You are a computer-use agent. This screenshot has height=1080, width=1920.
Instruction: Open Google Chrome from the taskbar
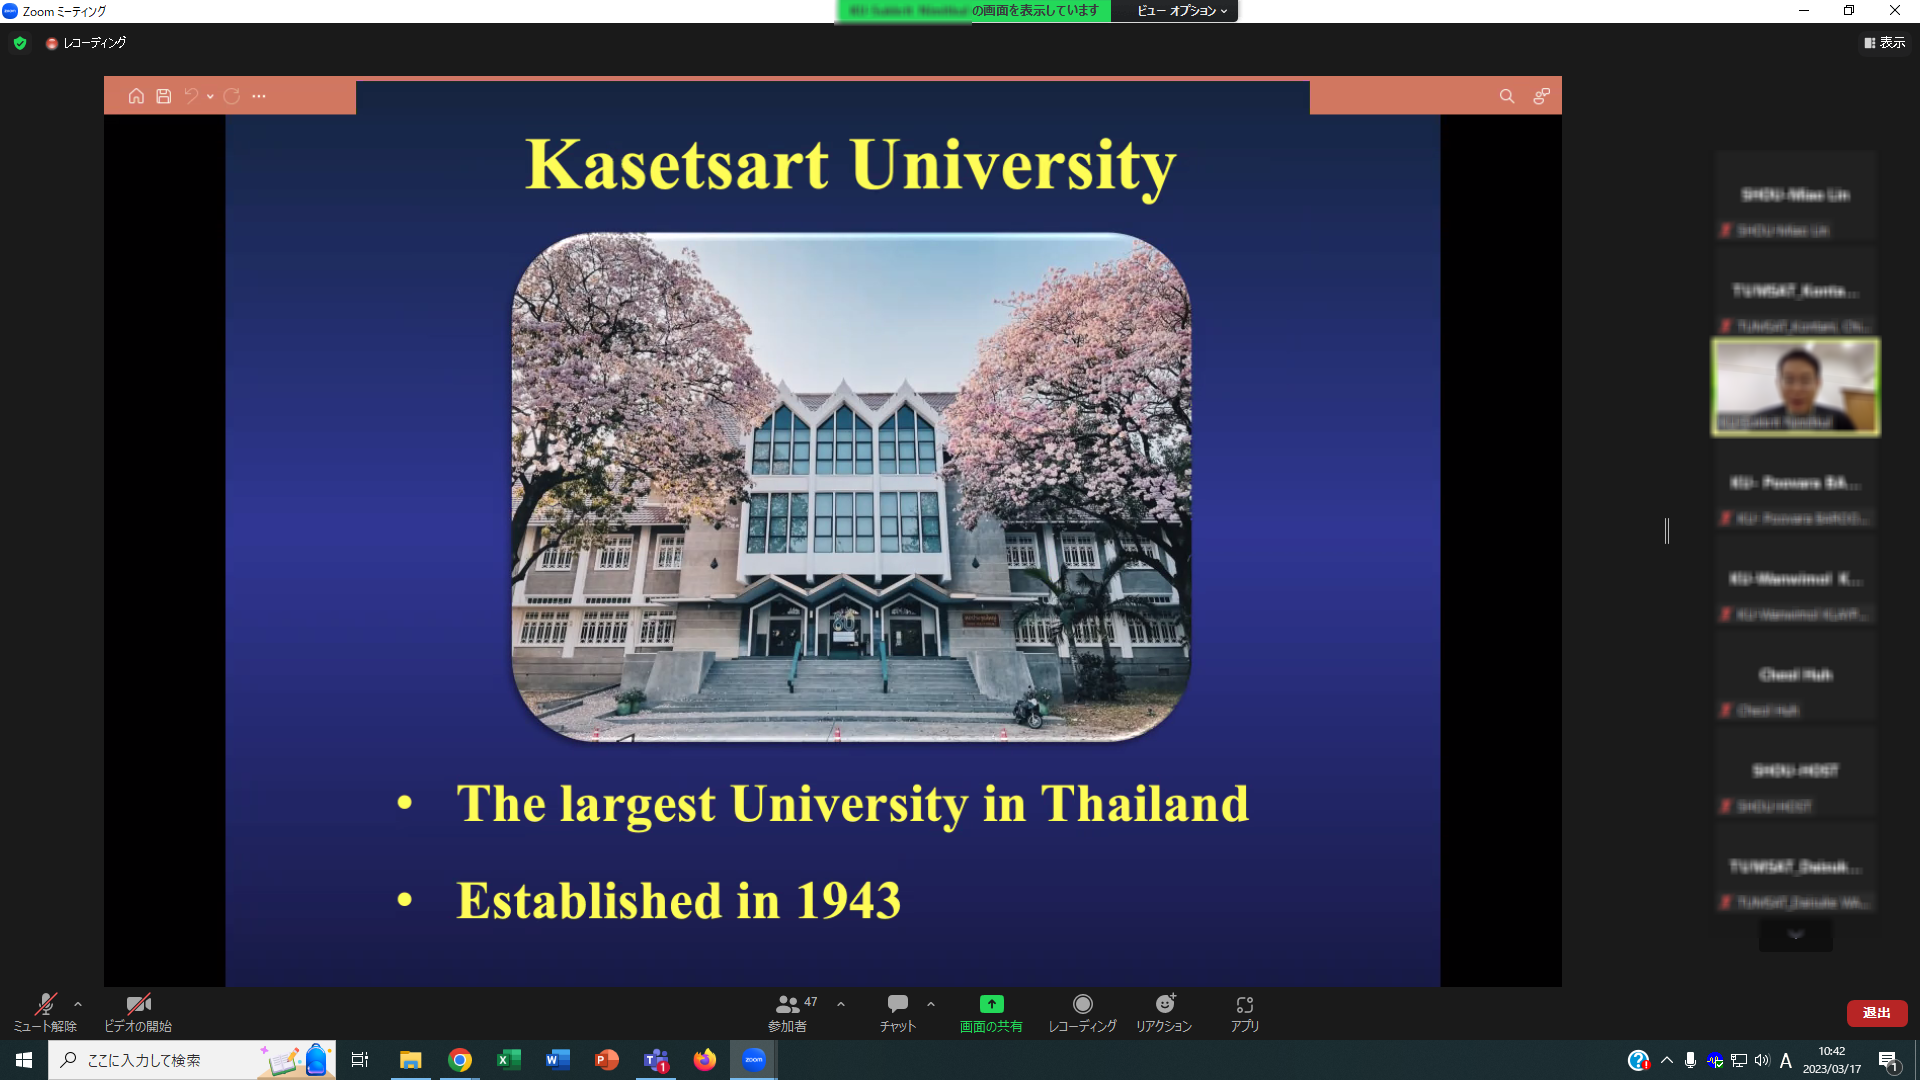460,1060
